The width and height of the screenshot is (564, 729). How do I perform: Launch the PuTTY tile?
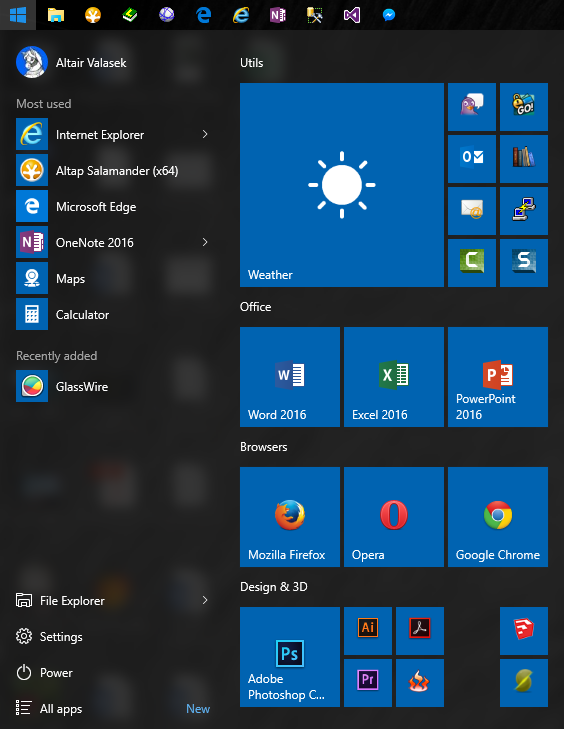[524, 211]
